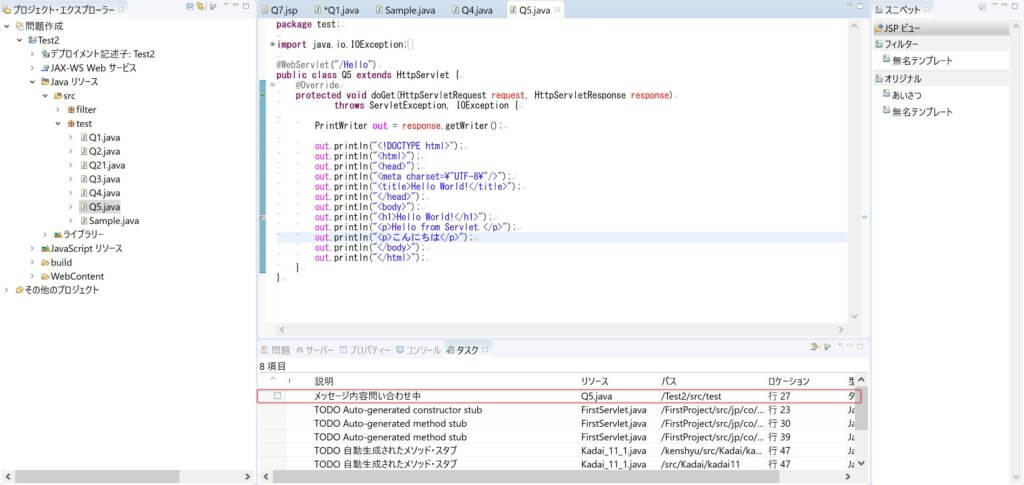Click the WebContent folder icon
1024x485 pixels.
[x=45, y=276]
